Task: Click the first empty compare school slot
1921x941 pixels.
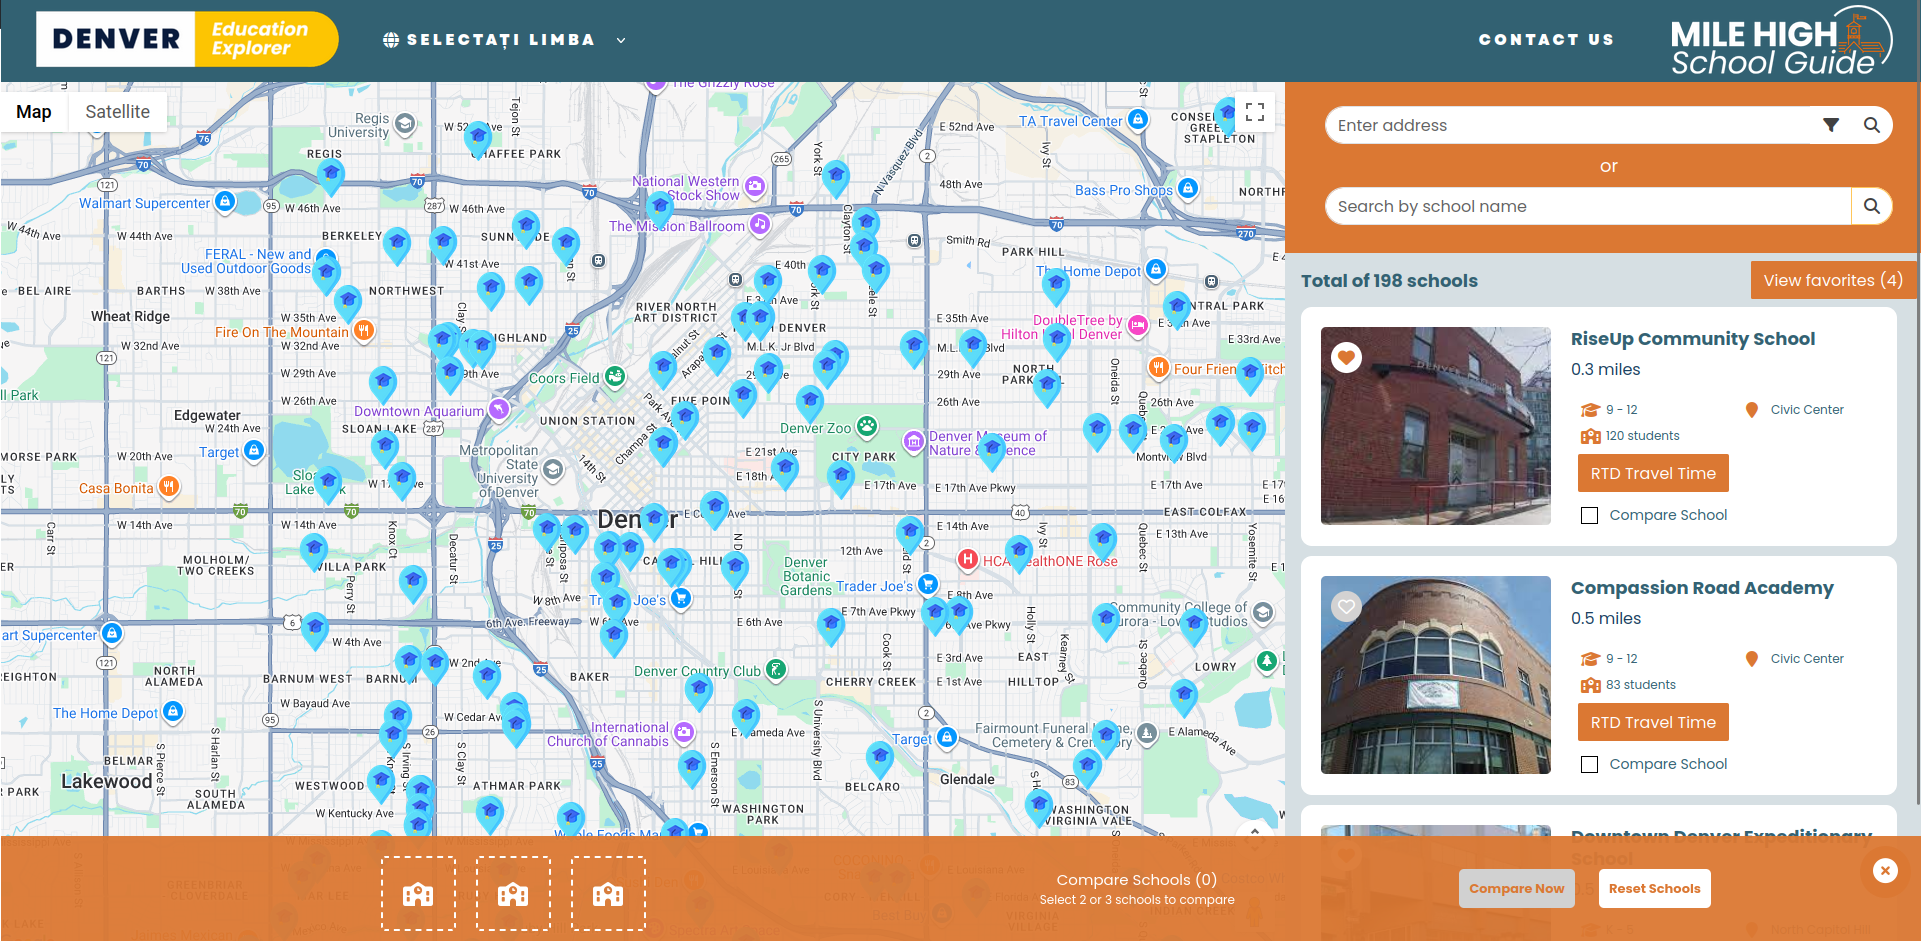Action: (418, 893)
